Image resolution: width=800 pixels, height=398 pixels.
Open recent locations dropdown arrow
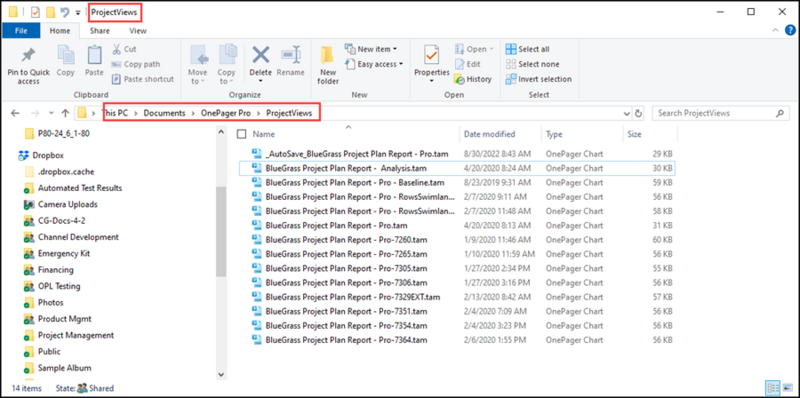point(51,113)
